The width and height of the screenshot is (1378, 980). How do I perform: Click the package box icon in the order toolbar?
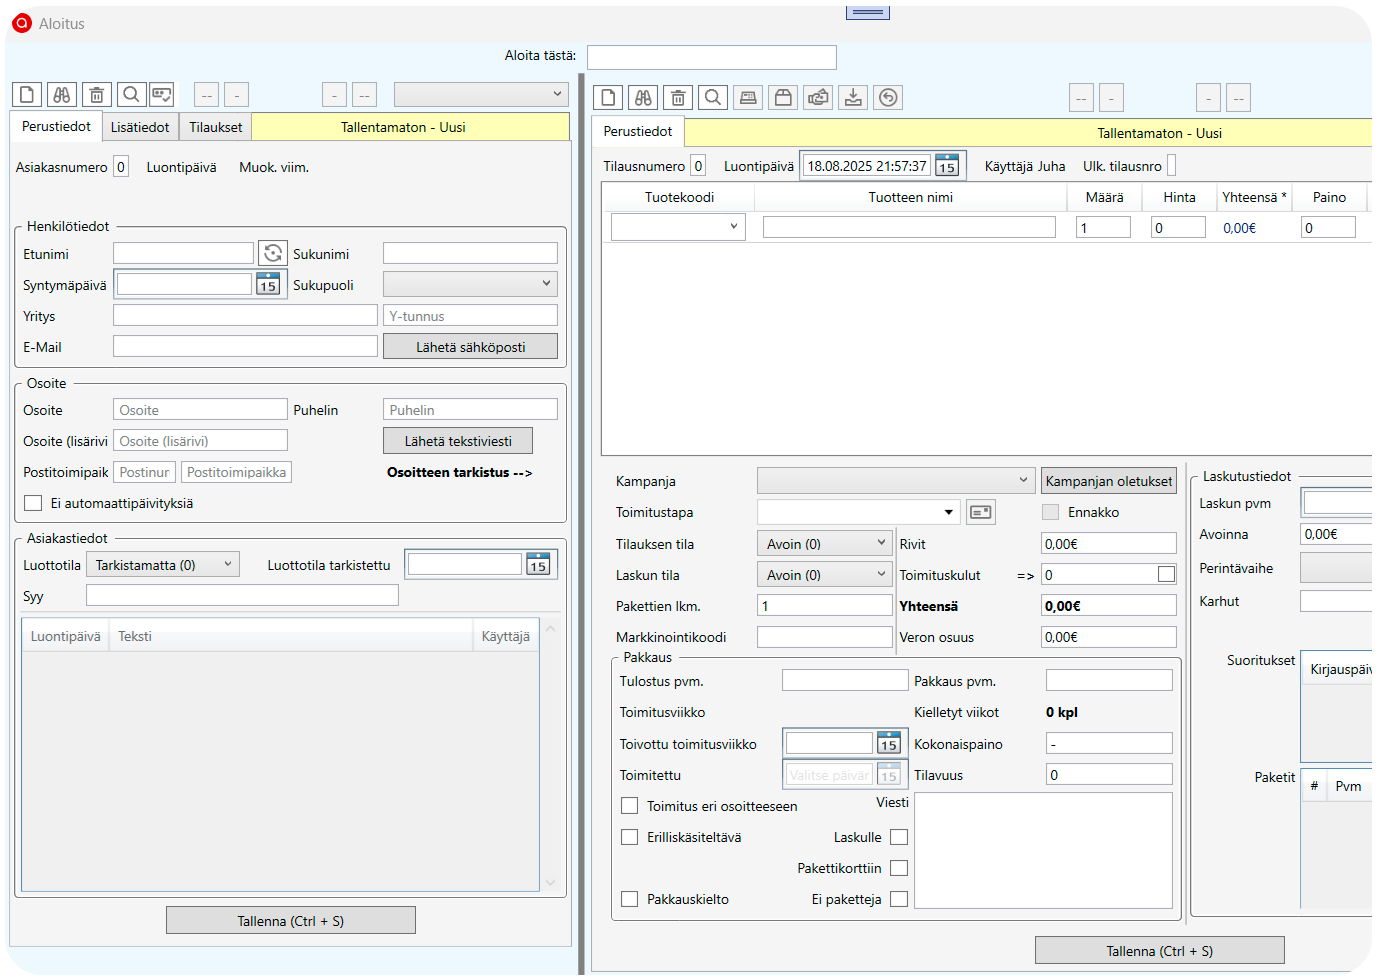[x=783, y=98]
